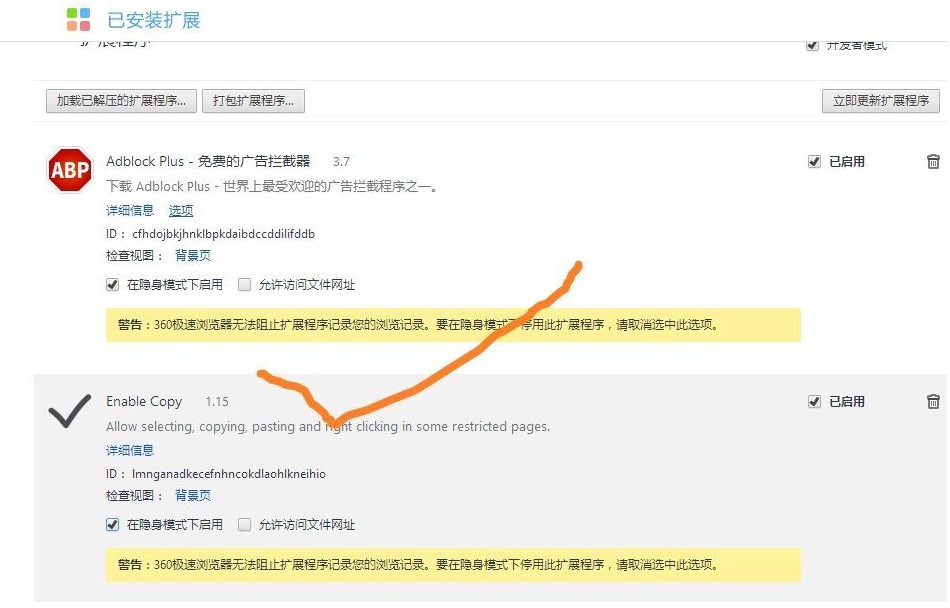The width and height of the screenshot is (950, 608).
Task: Click the yellow warning banner under Enable Copy
Action: [453, 564]
